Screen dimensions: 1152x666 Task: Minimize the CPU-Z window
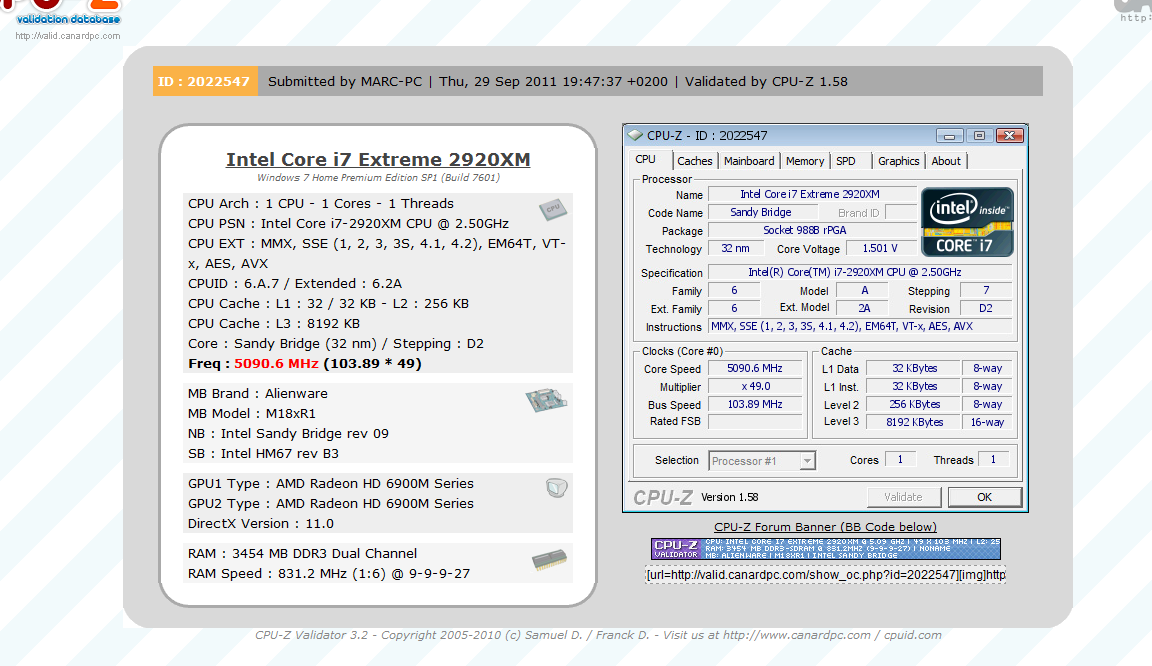coord(949,136)
